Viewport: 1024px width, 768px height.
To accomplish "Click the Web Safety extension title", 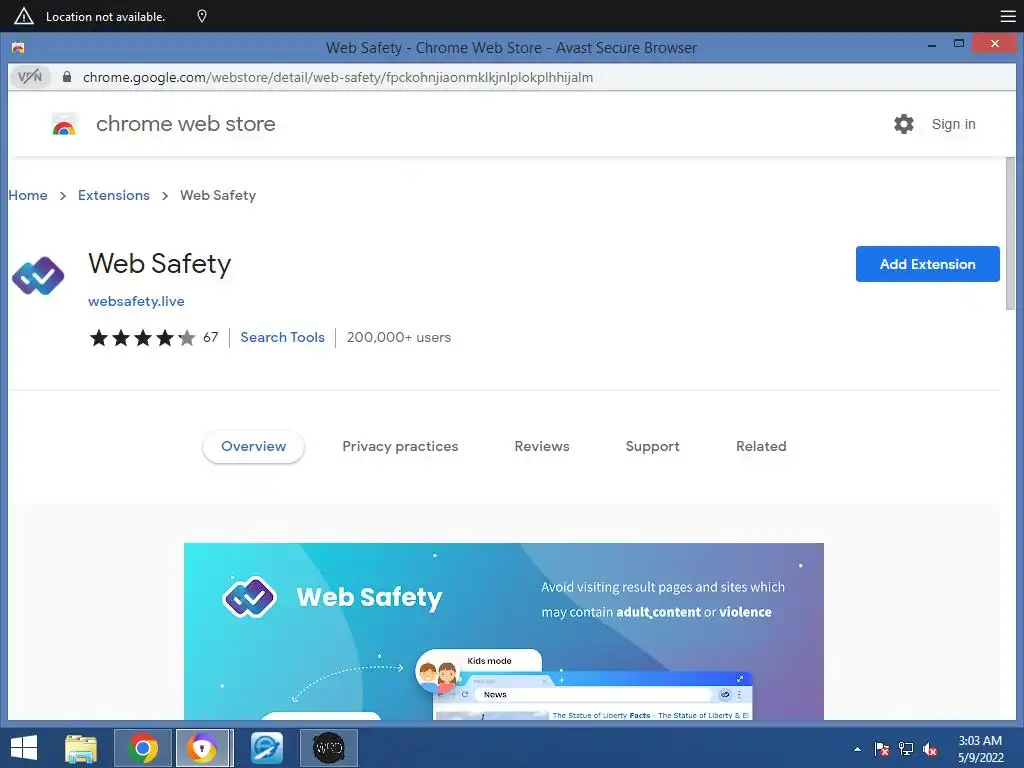I will click(160, 264).
